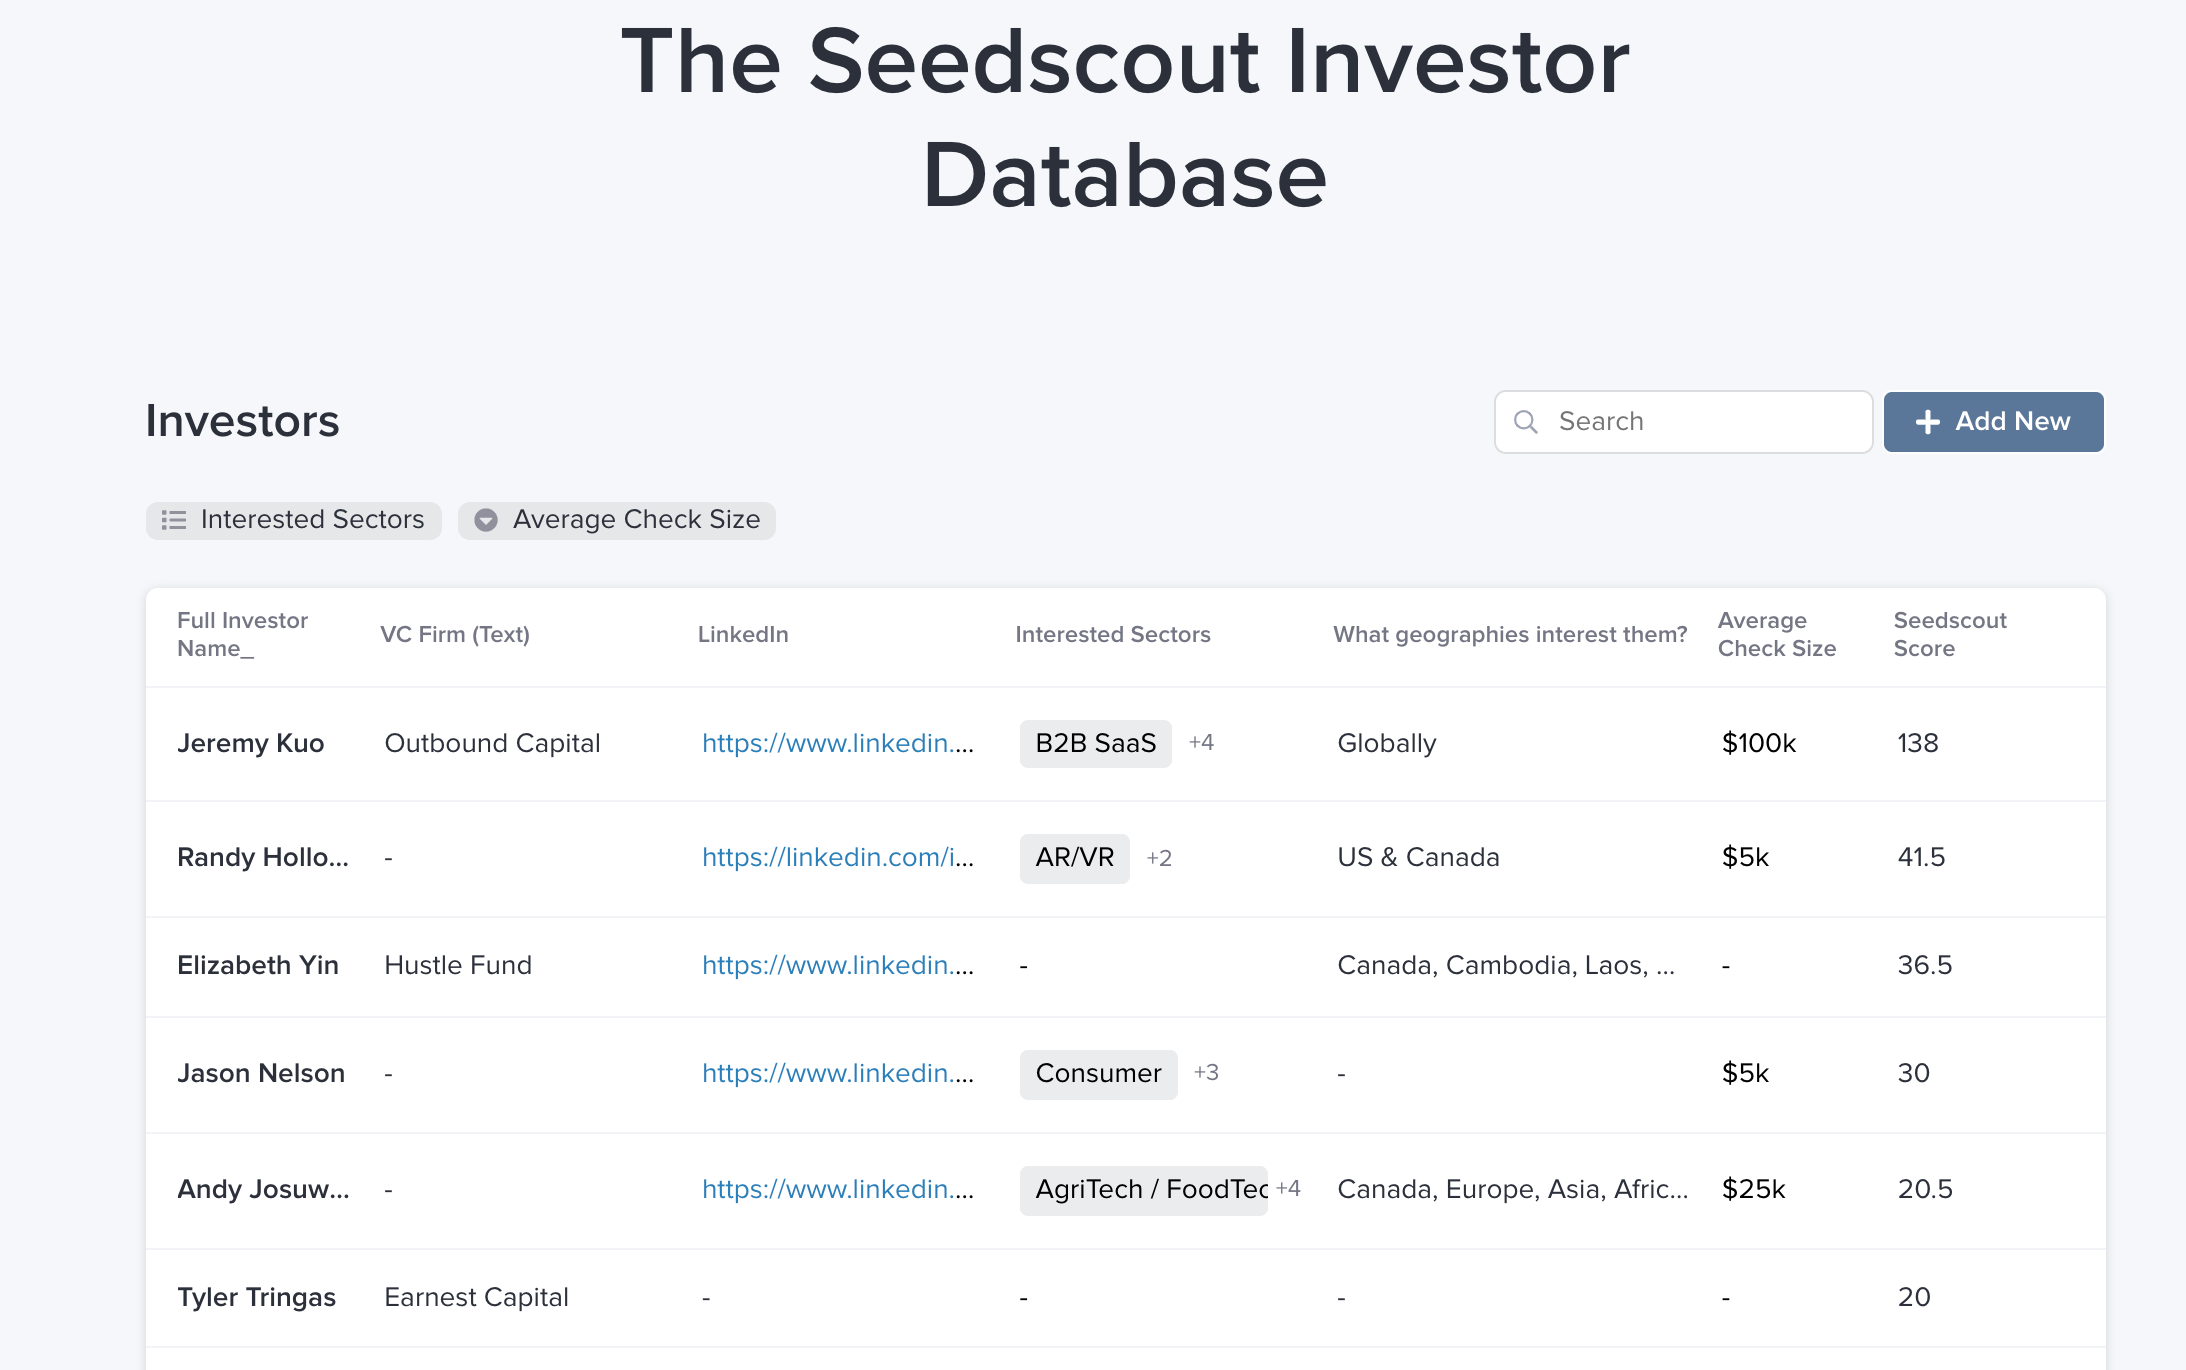Open Randy Hollo's linkedin.com link

(838, 857)
